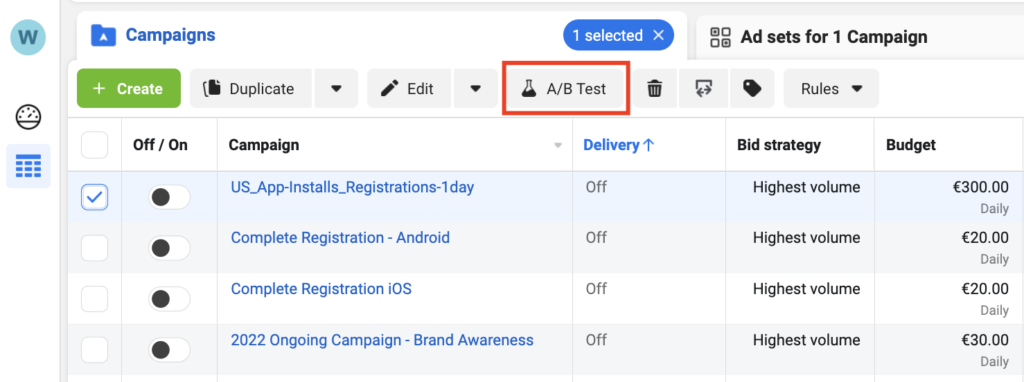The image size is (1024, 382).
Task: Expand the Duplicate dropdown arrow
Action: (x=336, y=89)
